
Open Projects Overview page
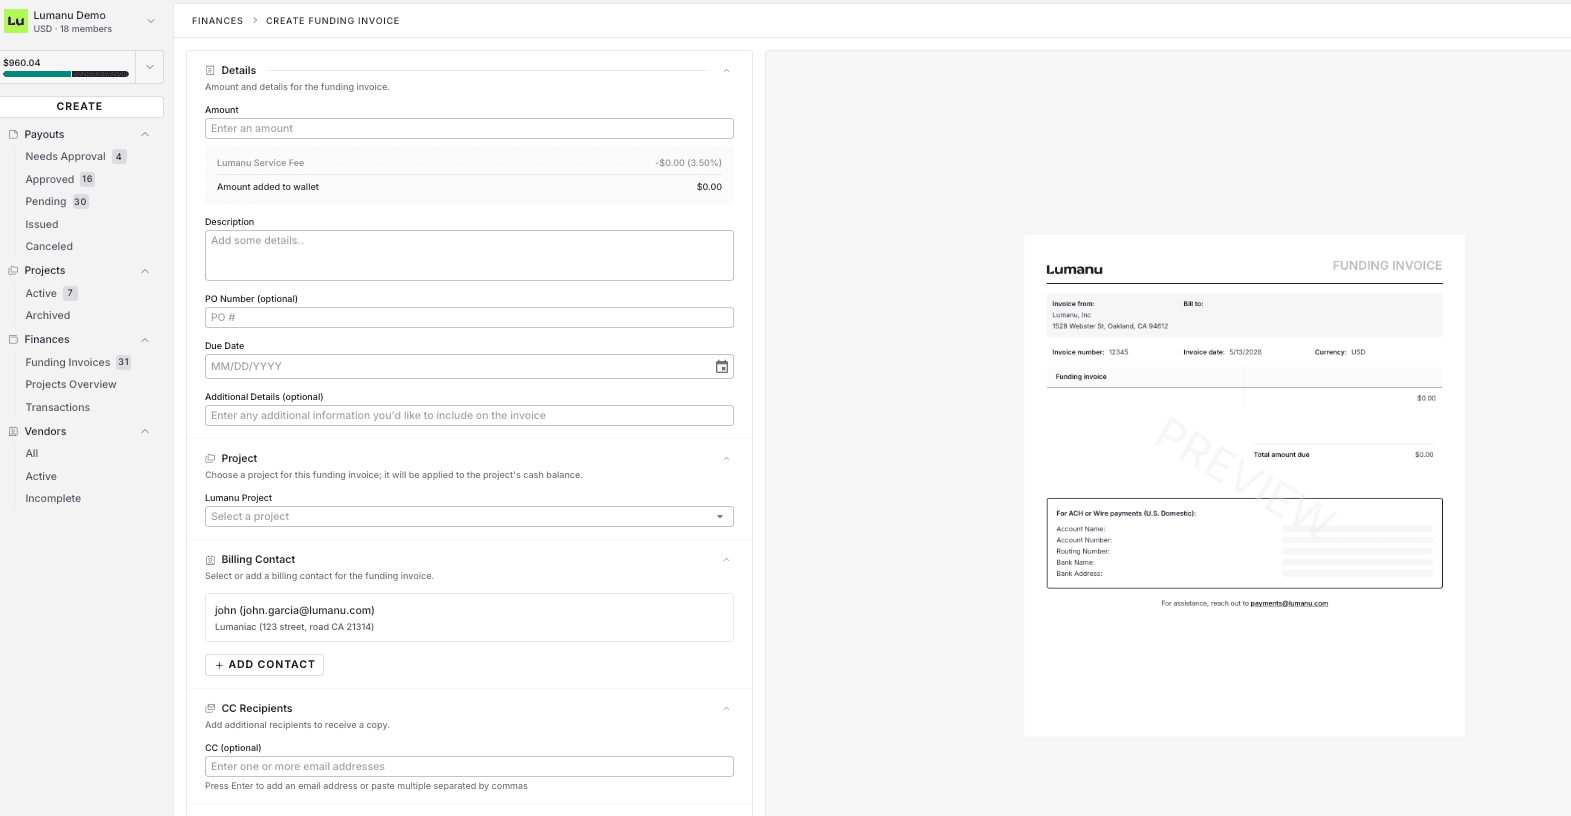point(71,384)
